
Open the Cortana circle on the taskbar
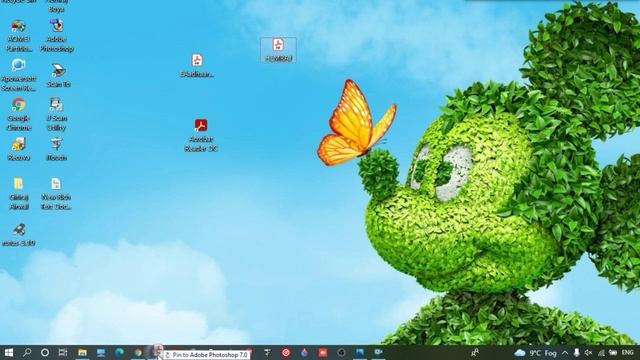coord(45,352)
